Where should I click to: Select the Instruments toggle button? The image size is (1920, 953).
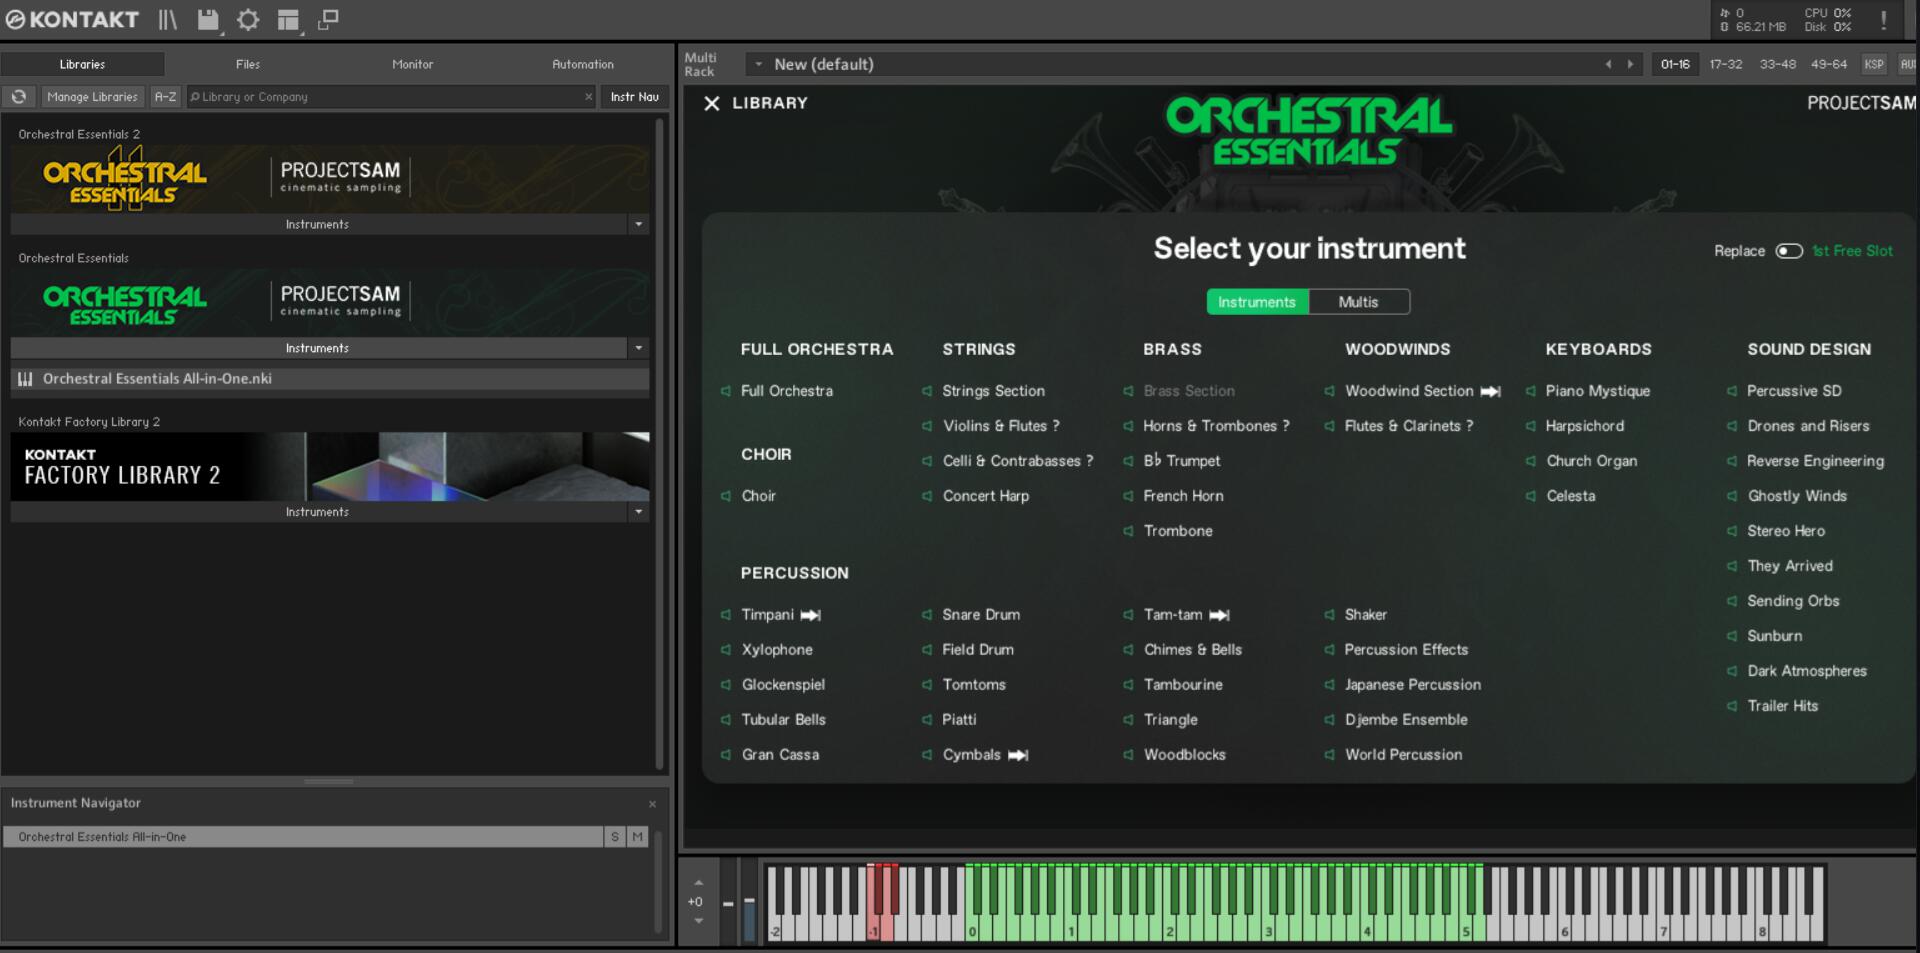click(1257, 302)
